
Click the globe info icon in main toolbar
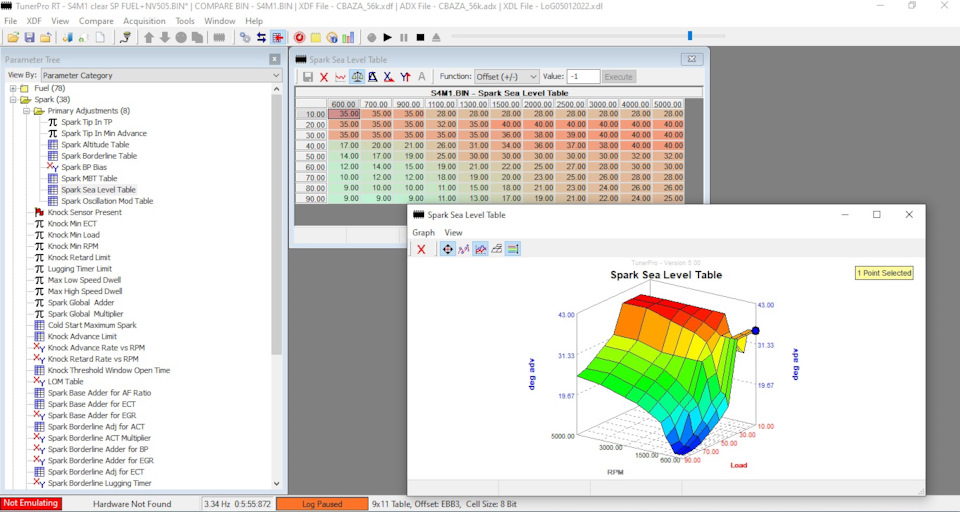332,37
